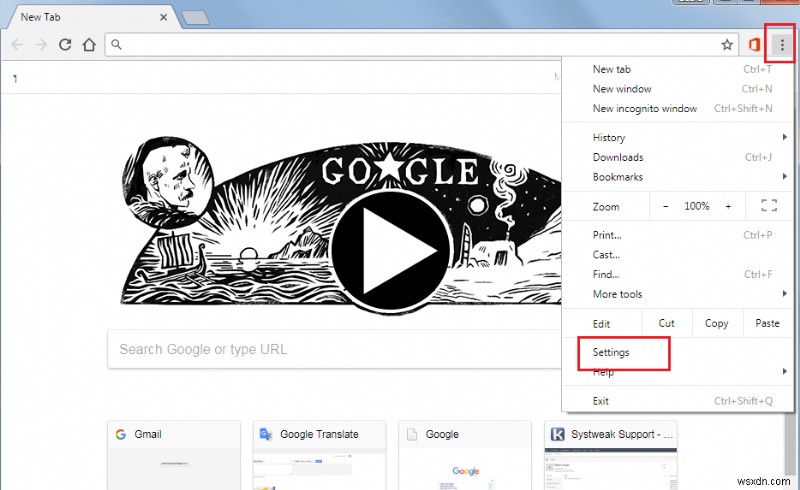This screenshot has height=490, width=800.
Task: Choose Find... from the menu
Action: click(x=678, y=274)
